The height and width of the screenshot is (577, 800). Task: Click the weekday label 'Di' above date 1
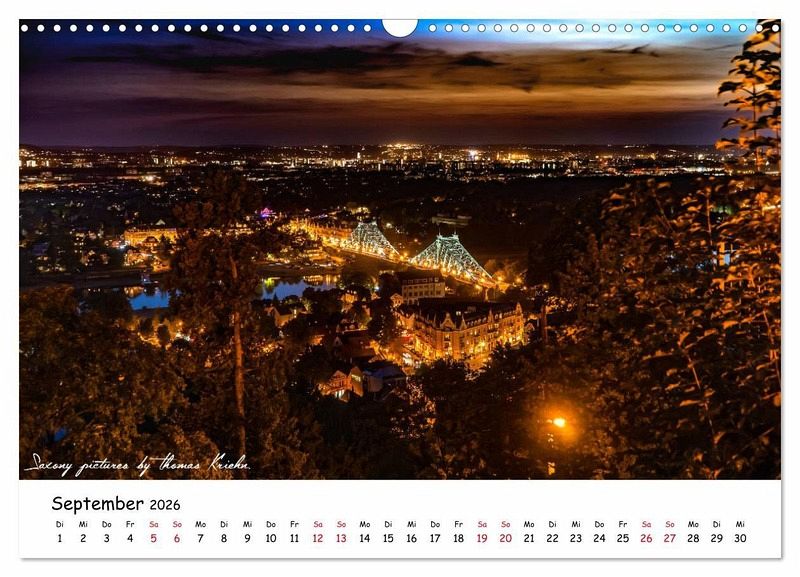60,524
